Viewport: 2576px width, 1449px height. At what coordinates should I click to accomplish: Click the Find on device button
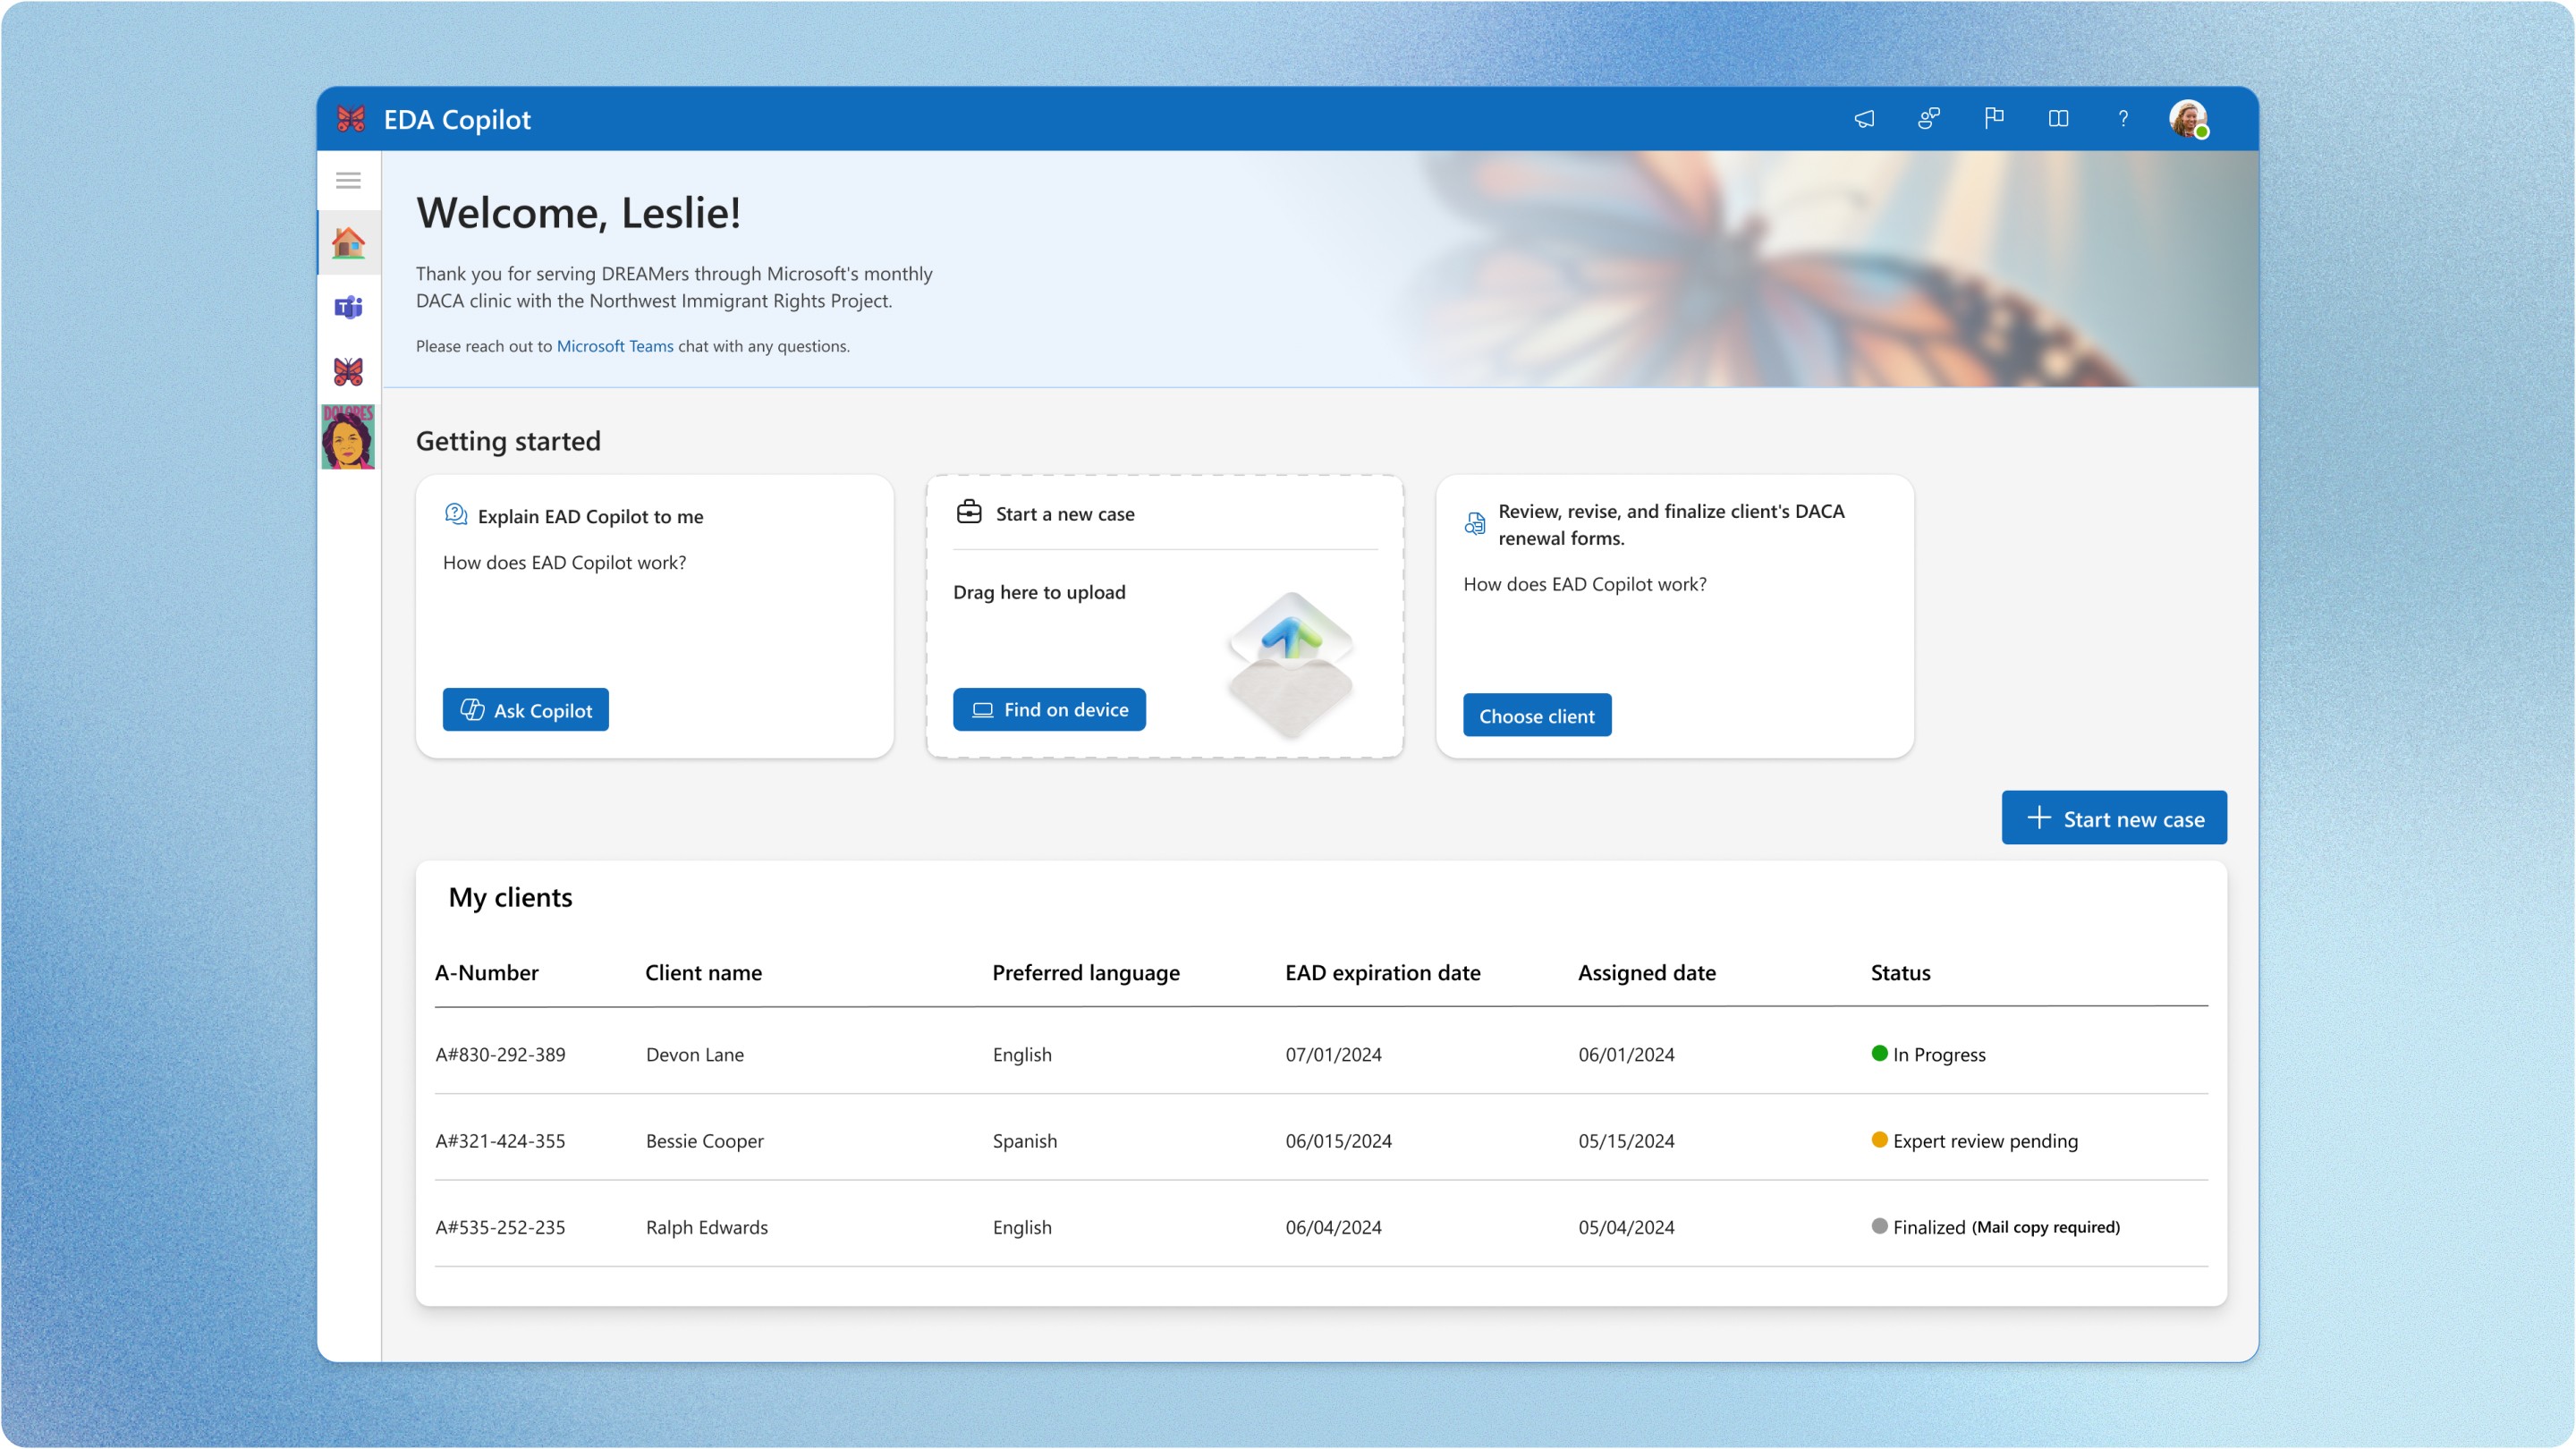click(1049, 710)
